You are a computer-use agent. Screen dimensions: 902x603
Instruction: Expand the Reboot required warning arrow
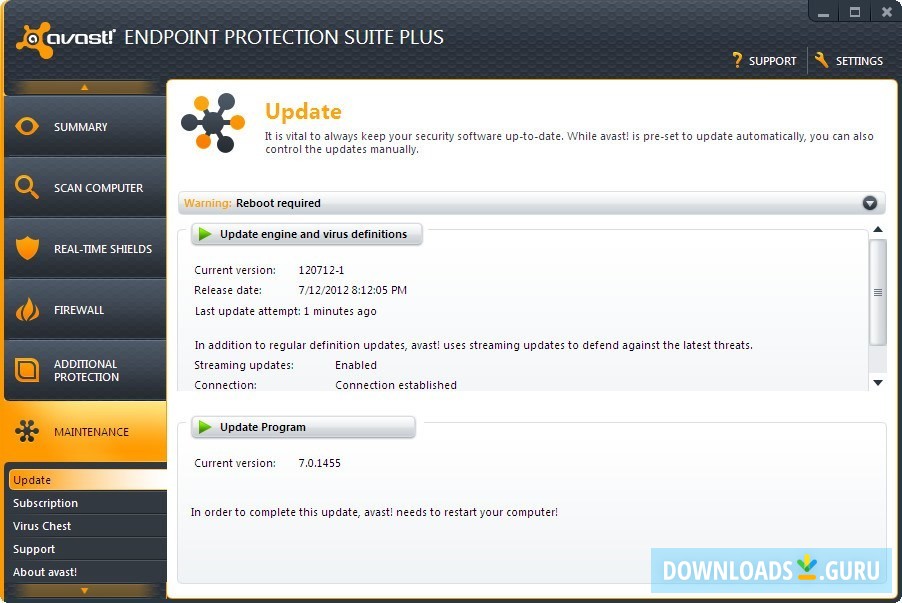click(869, 203)
